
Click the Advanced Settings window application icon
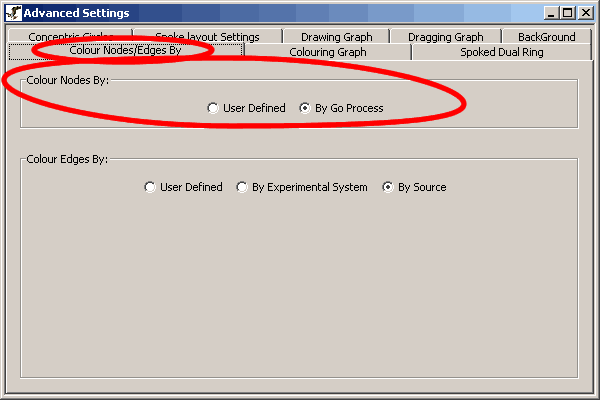[13, 13]
